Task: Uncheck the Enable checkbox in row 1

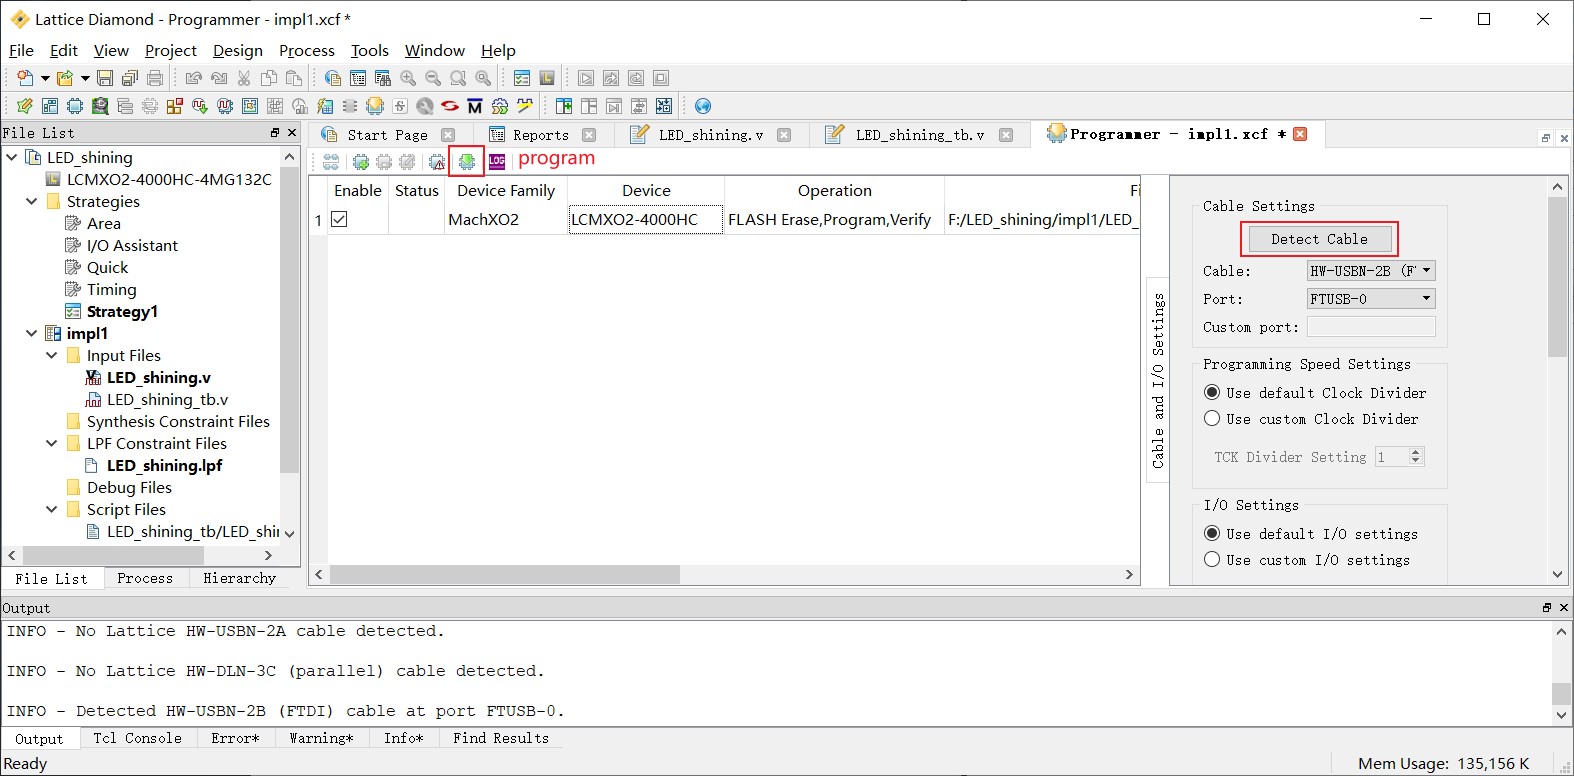Action: pos(339,219)
